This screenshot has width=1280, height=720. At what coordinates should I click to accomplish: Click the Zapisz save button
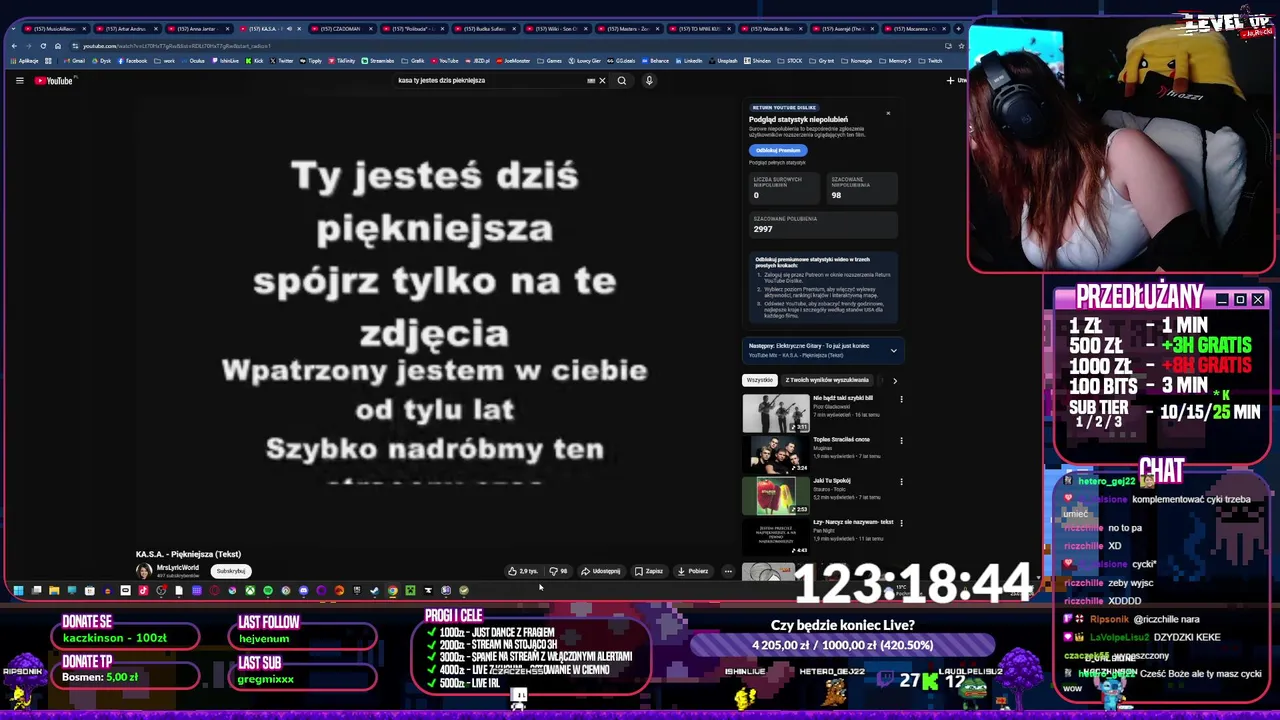(x=649, y=571)
